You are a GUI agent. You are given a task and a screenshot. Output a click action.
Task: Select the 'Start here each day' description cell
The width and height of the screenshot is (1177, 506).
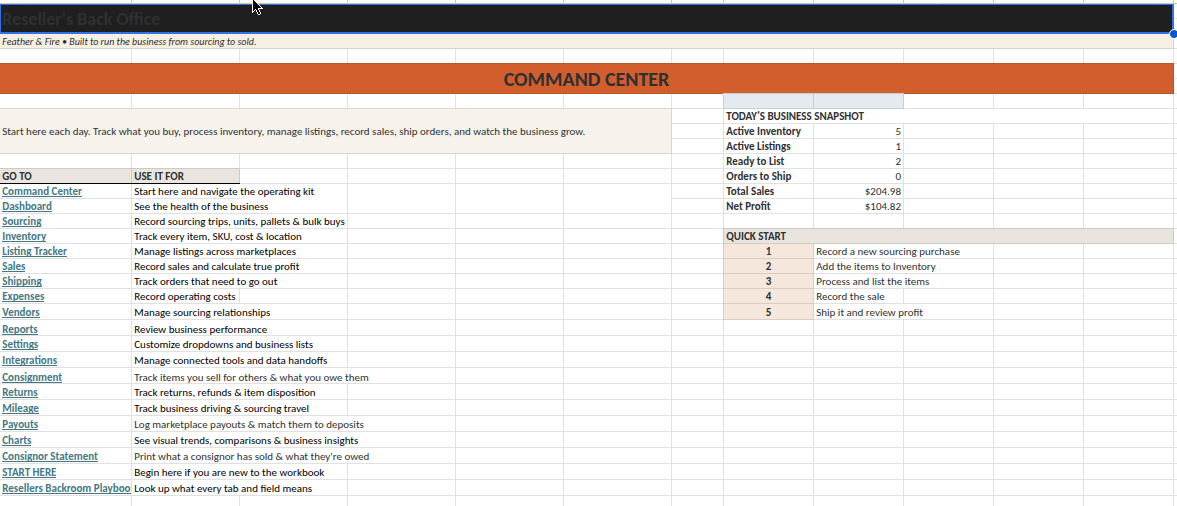(335, 131)
